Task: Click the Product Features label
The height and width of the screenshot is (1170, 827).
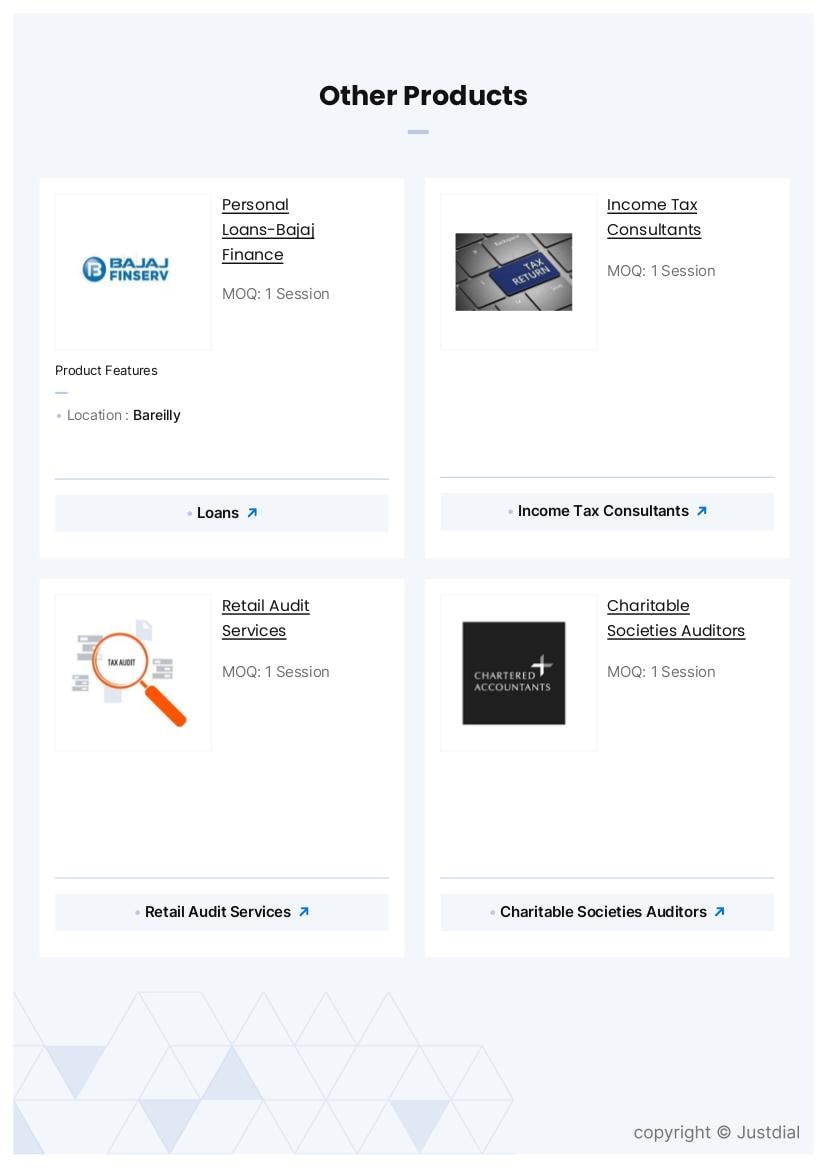Action: 106,370
